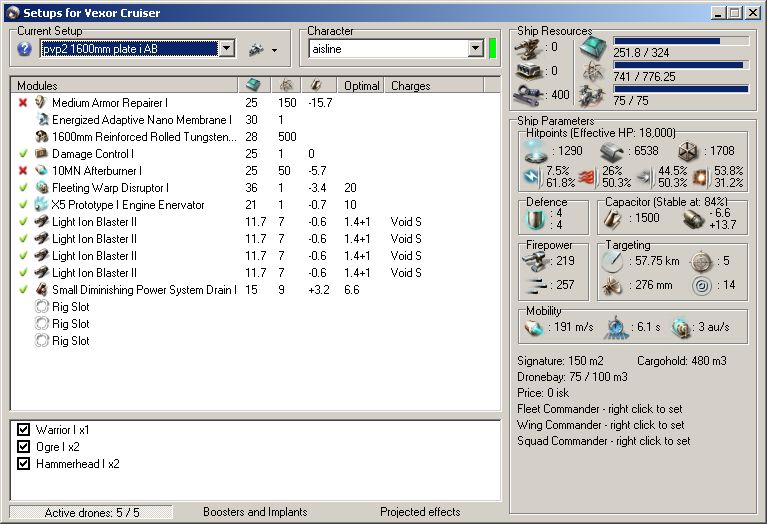Click the drone bandwidth icon beside 75 / 75
This screenshot has width=767, height=524.
click(x=591, y=96)
